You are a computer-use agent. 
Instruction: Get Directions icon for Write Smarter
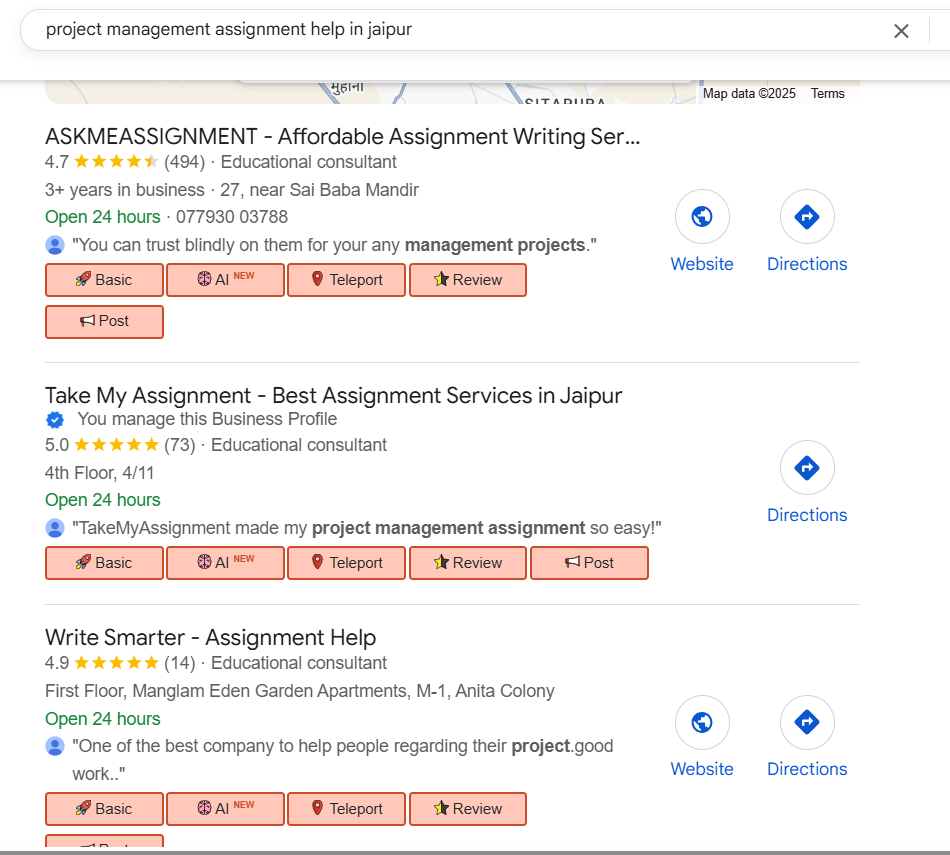[x=807, y=722]
